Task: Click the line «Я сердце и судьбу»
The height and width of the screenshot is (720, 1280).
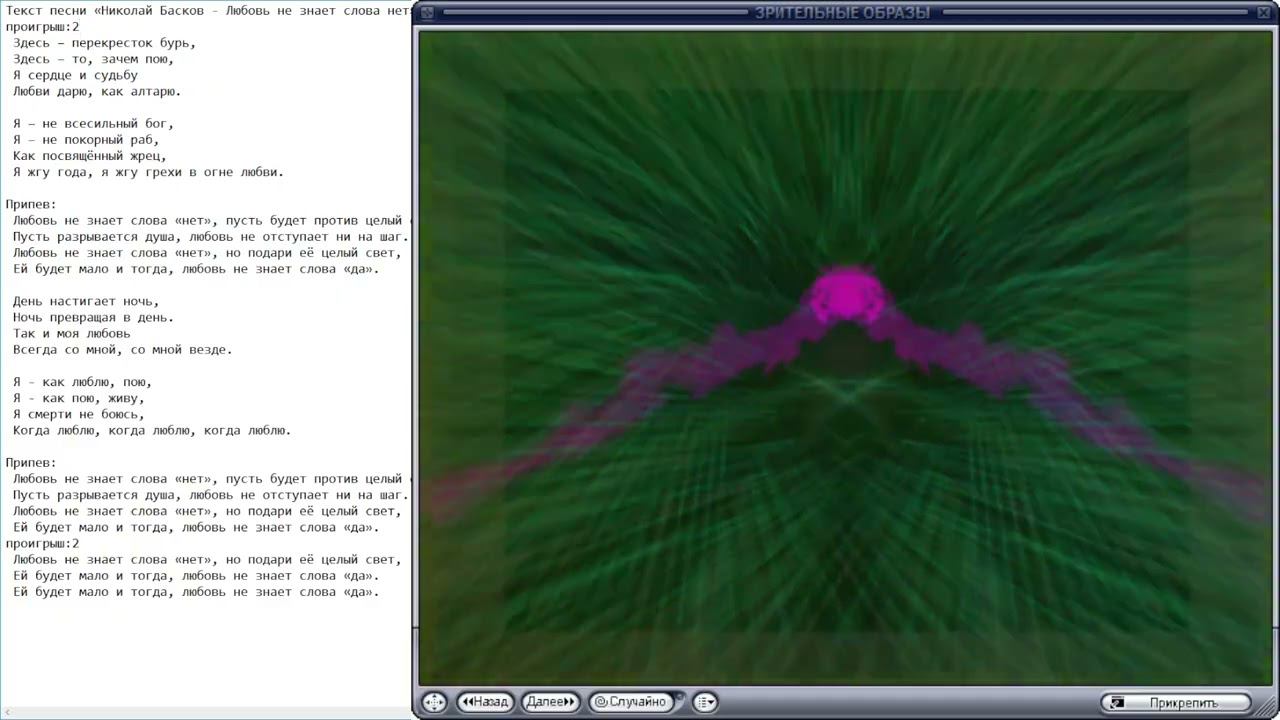Action: point(76,75)
